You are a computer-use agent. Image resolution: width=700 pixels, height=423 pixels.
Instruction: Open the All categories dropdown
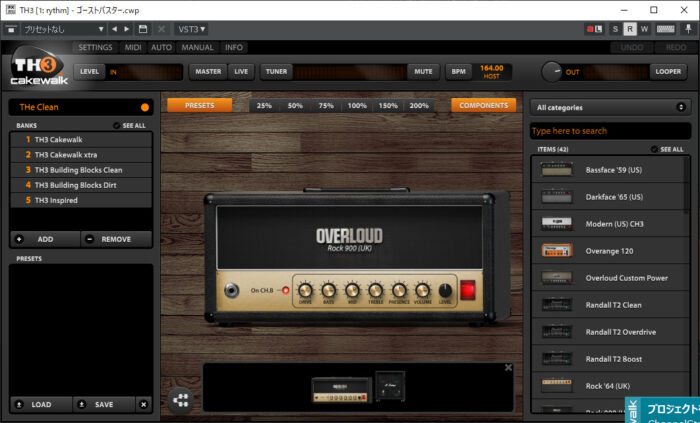point(610,108)
